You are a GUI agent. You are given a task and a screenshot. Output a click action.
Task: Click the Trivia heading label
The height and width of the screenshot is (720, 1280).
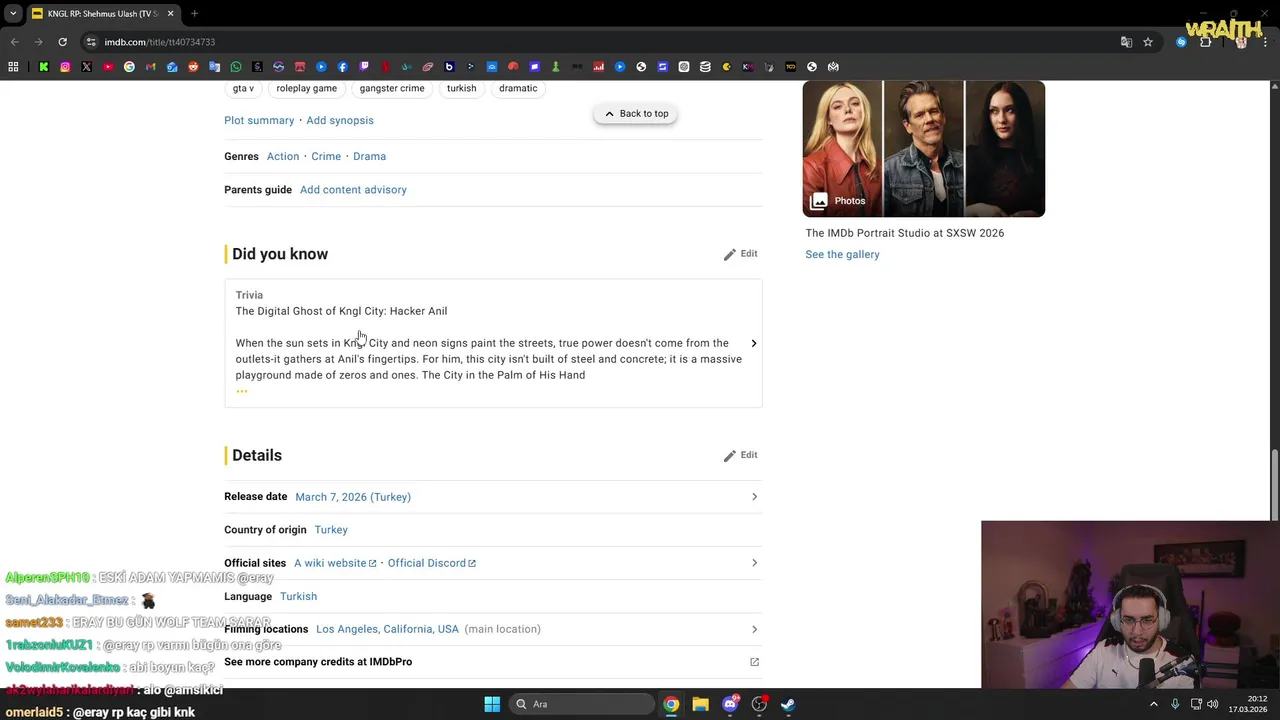click(x=249, y=295)
